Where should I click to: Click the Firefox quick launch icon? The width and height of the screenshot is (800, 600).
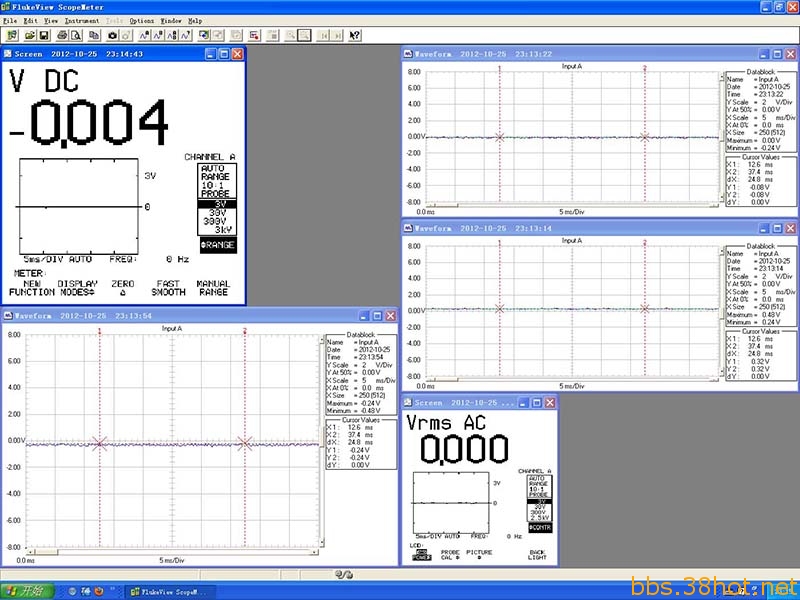pos(98,591)
